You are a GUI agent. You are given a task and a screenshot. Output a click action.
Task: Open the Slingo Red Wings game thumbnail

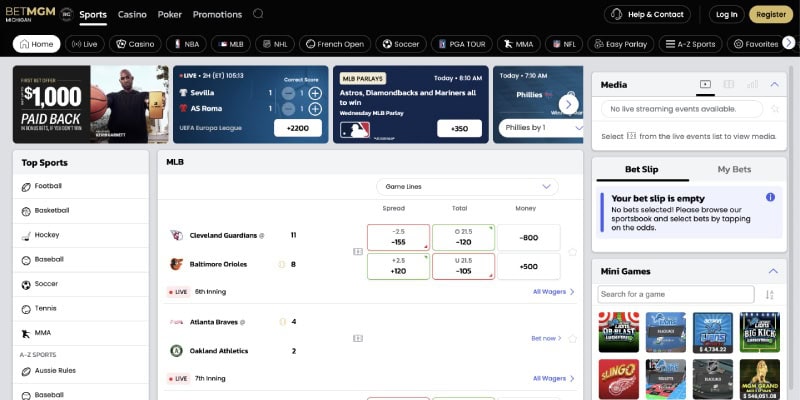point(618,379)
